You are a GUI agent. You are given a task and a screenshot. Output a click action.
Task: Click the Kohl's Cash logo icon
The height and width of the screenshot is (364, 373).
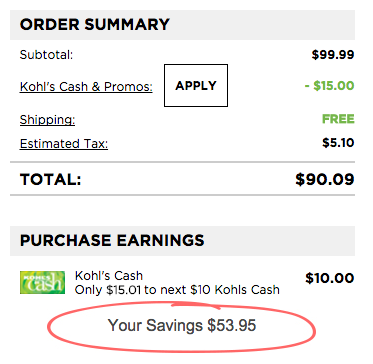[x=42, y=283]
